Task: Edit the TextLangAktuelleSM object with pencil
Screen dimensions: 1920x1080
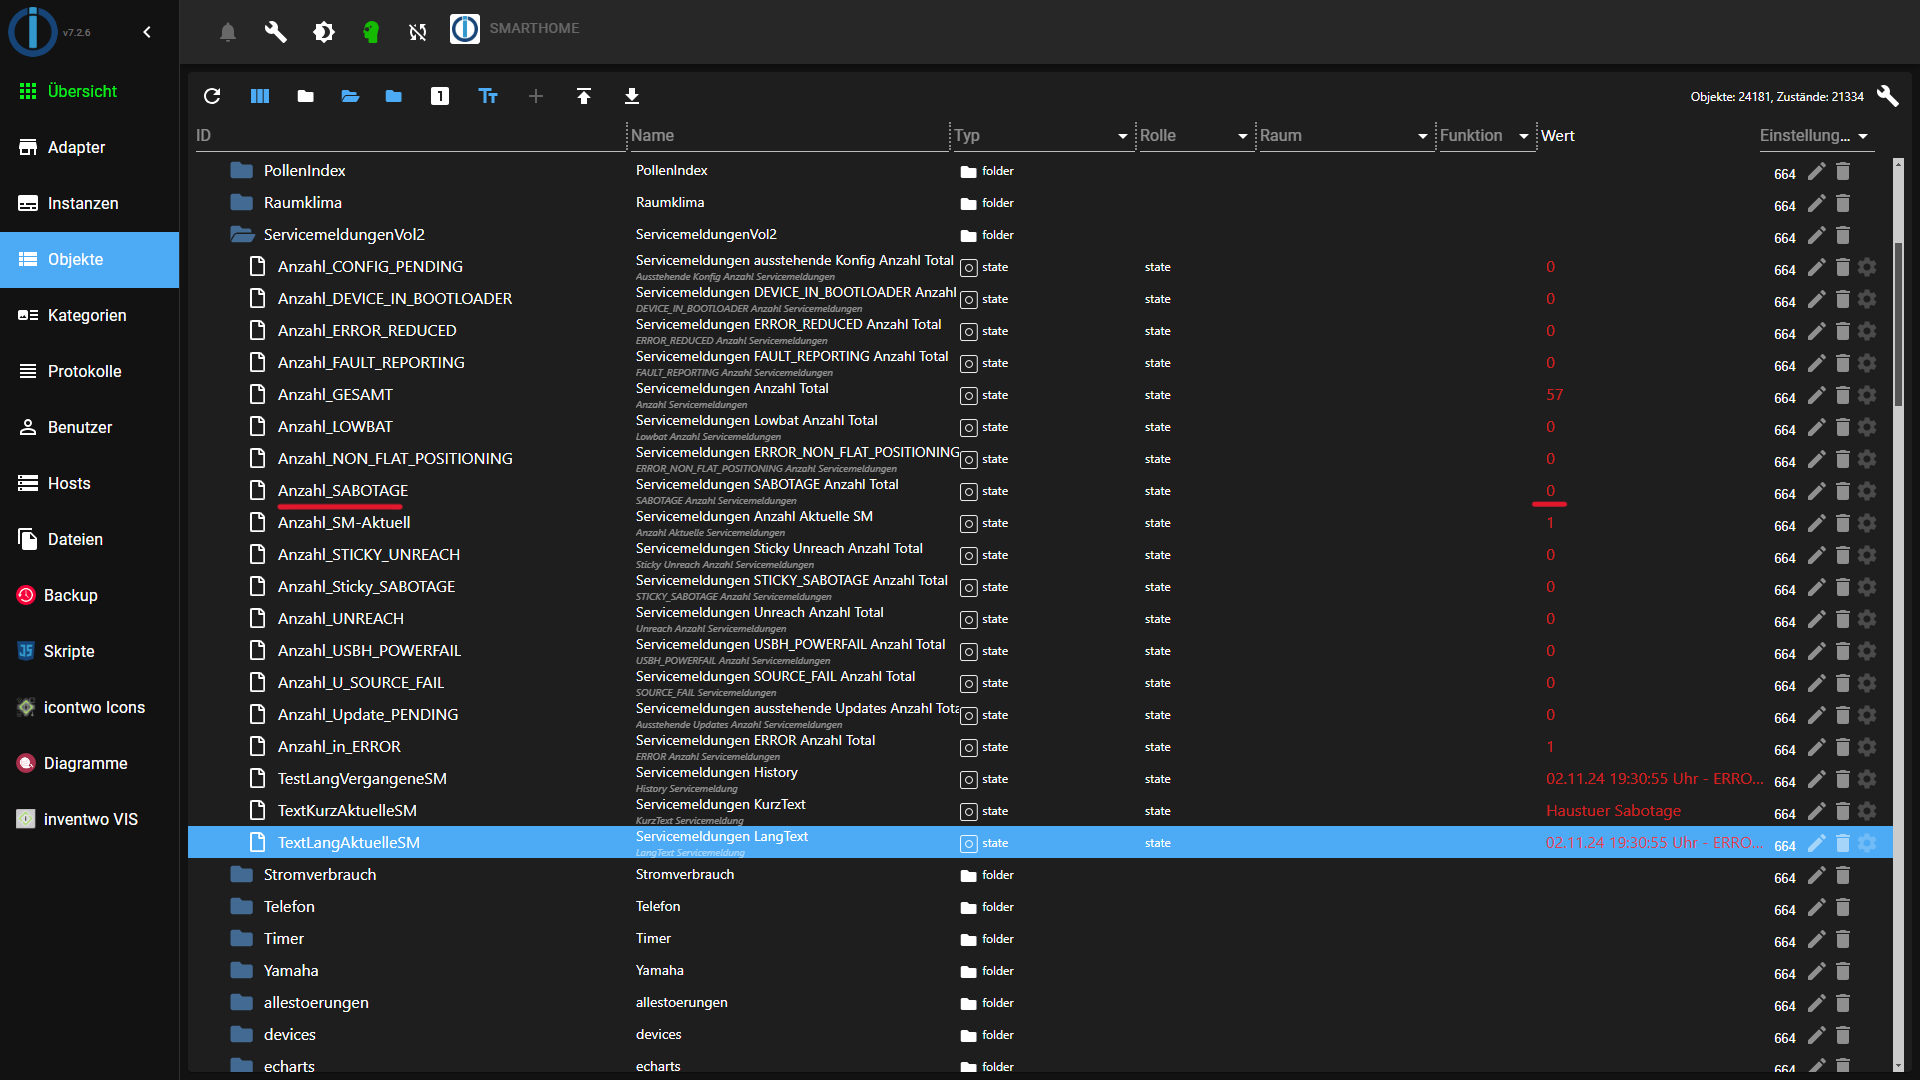Action: (1817, 843)
